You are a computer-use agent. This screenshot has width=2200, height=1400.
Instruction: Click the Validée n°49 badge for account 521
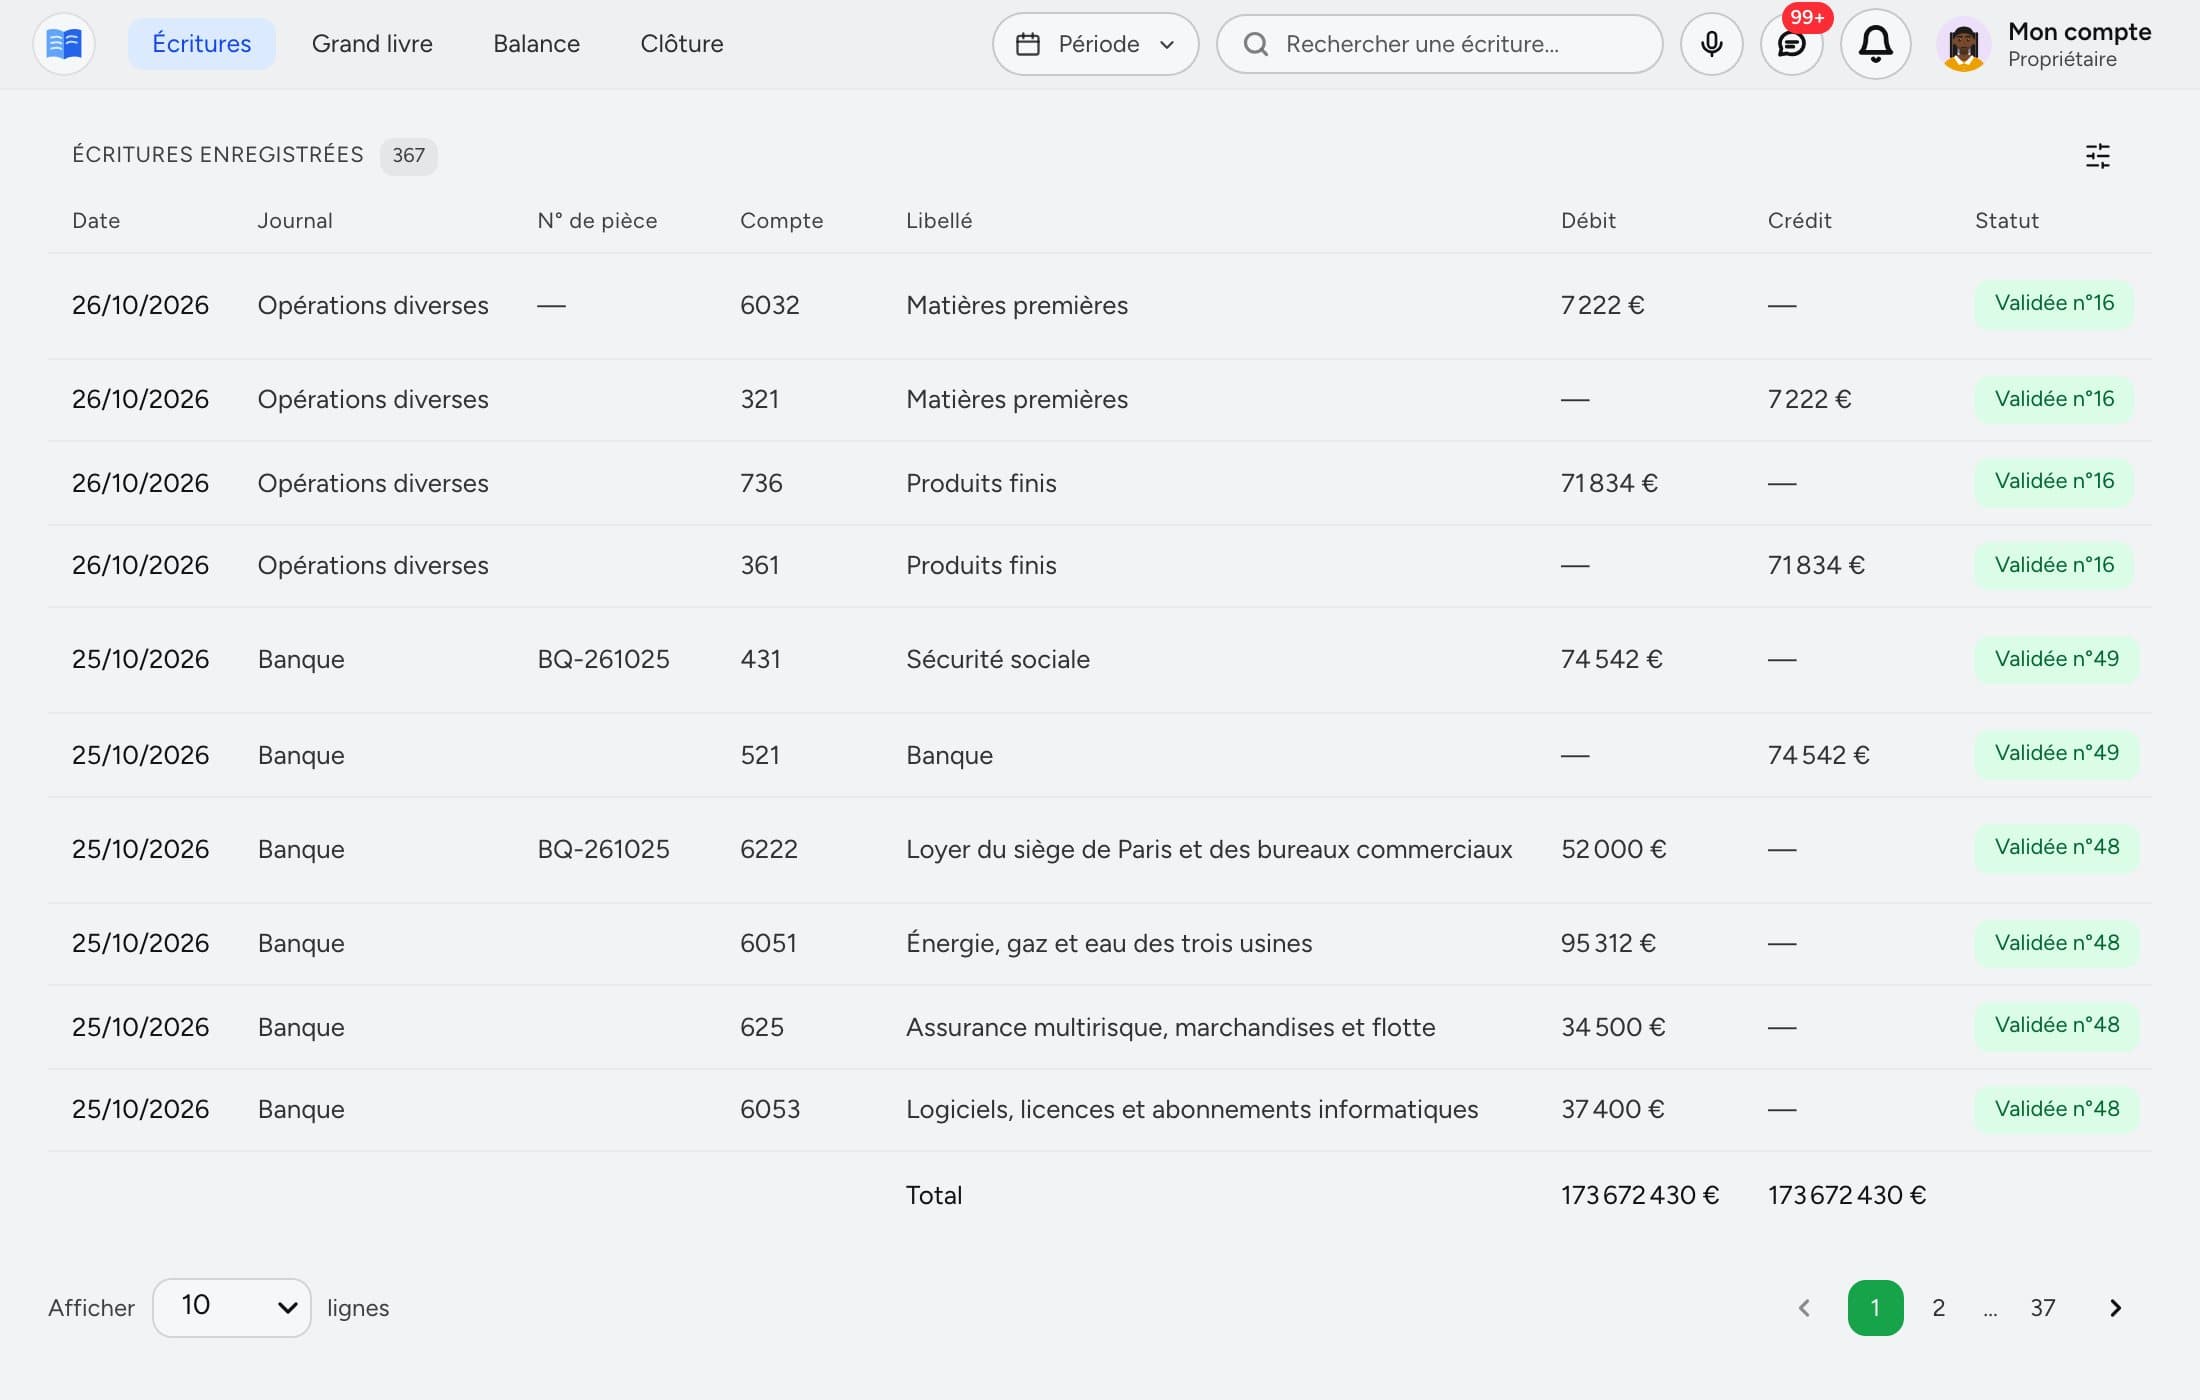(2056, 753)
